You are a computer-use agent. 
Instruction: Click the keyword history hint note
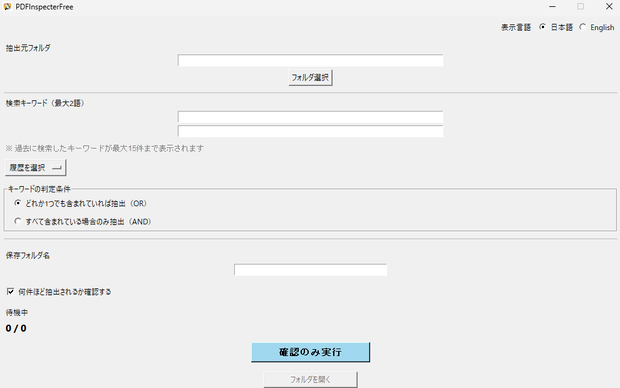(104, 148)
